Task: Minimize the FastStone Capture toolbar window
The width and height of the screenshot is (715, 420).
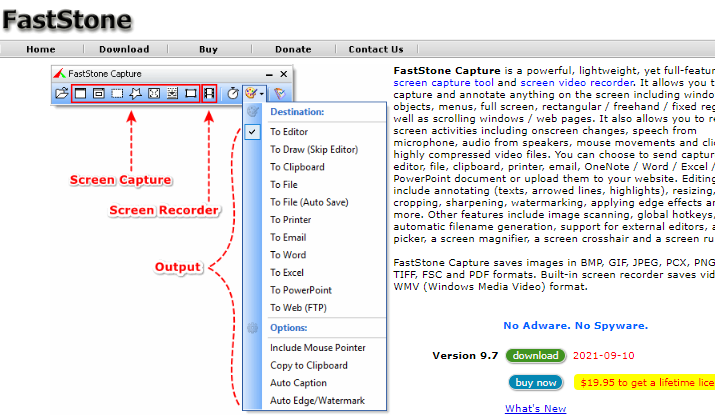Action: pos(269,74)
